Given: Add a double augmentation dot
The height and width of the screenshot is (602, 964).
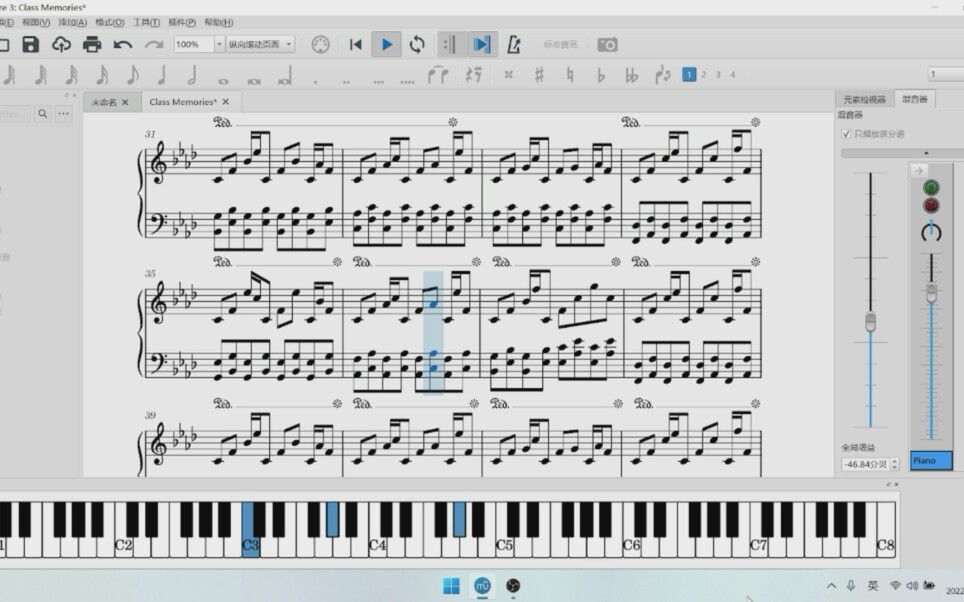Looking at the screenshot, I should click(346, 81).
